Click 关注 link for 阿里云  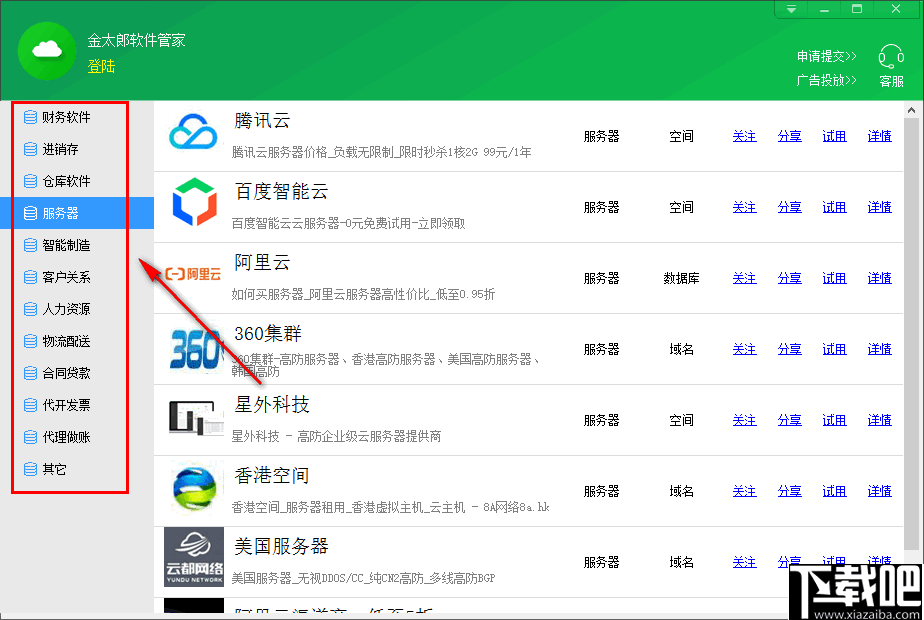[744, 278]
